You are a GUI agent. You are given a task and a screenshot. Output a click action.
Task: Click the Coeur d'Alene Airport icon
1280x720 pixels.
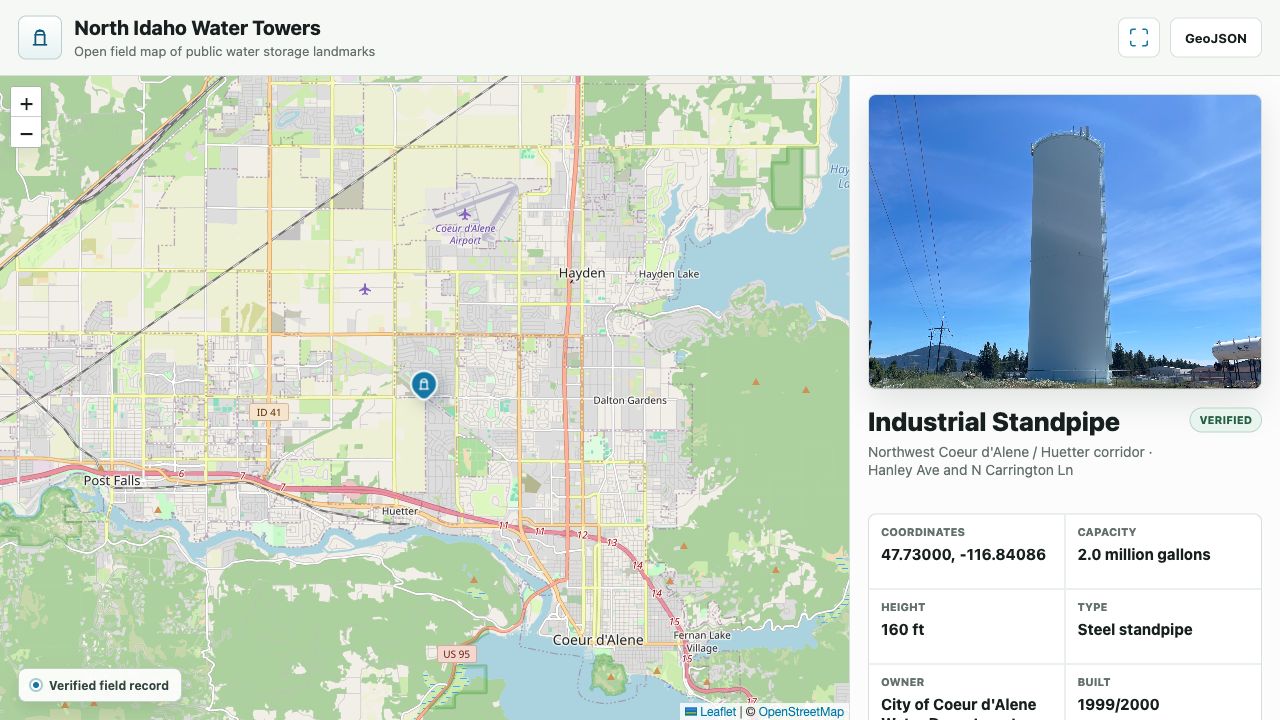(465, 213)
